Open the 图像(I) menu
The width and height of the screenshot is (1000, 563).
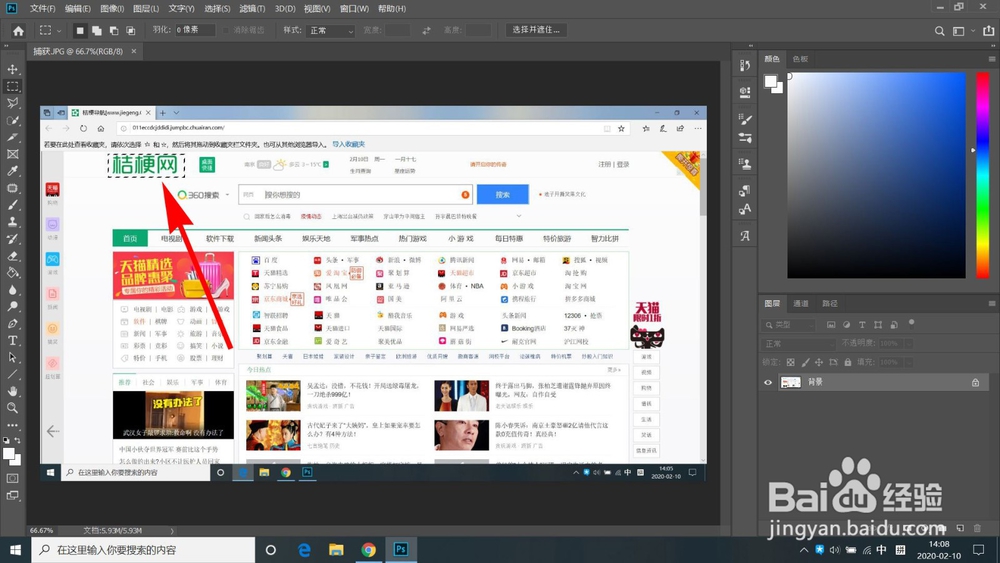click(112, 8)
